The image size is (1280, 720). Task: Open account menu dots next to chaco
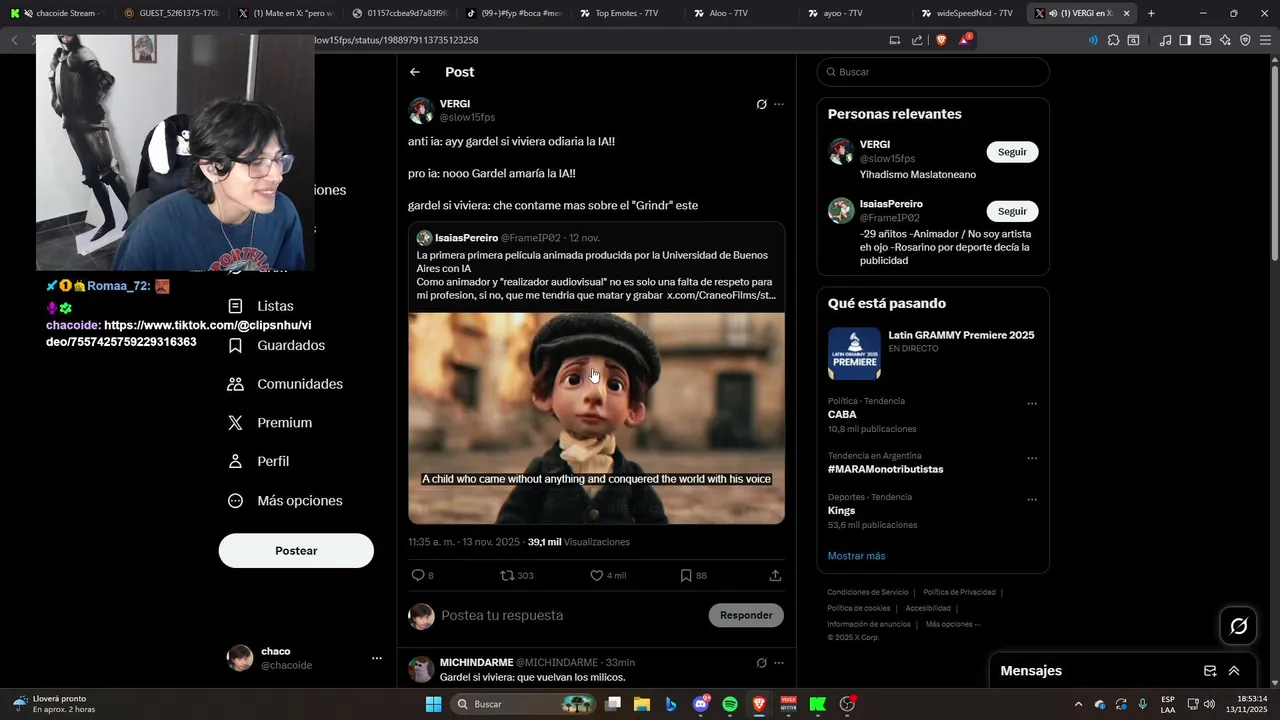(x=377, y=658)
